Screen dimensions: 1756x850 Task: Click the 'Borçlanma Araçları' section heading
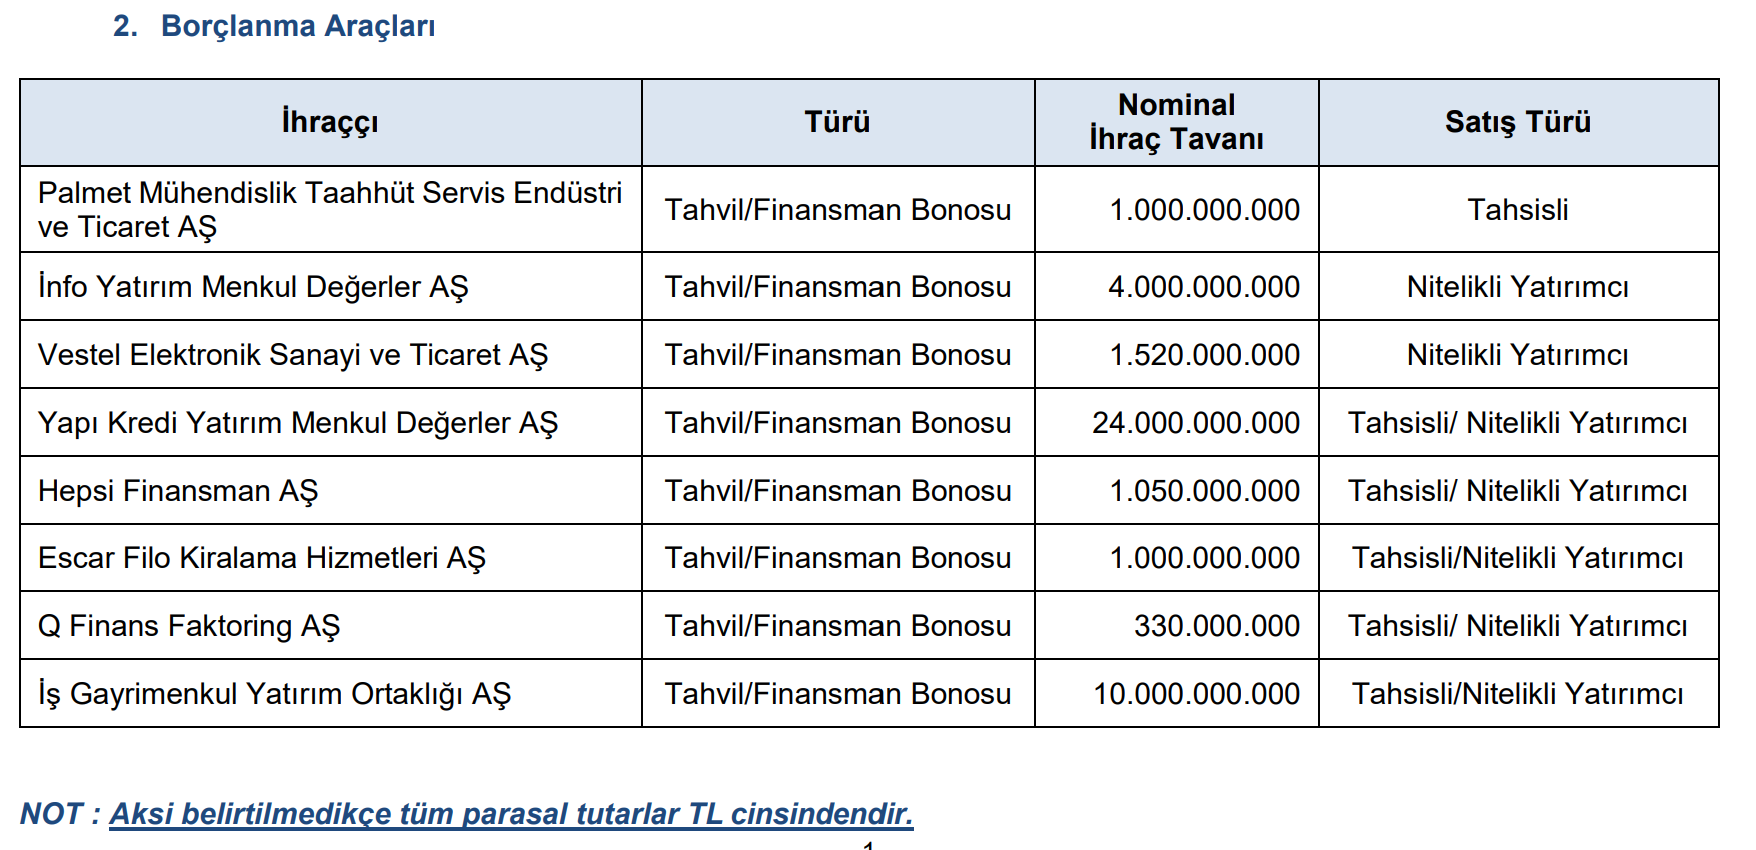[298, 26]
